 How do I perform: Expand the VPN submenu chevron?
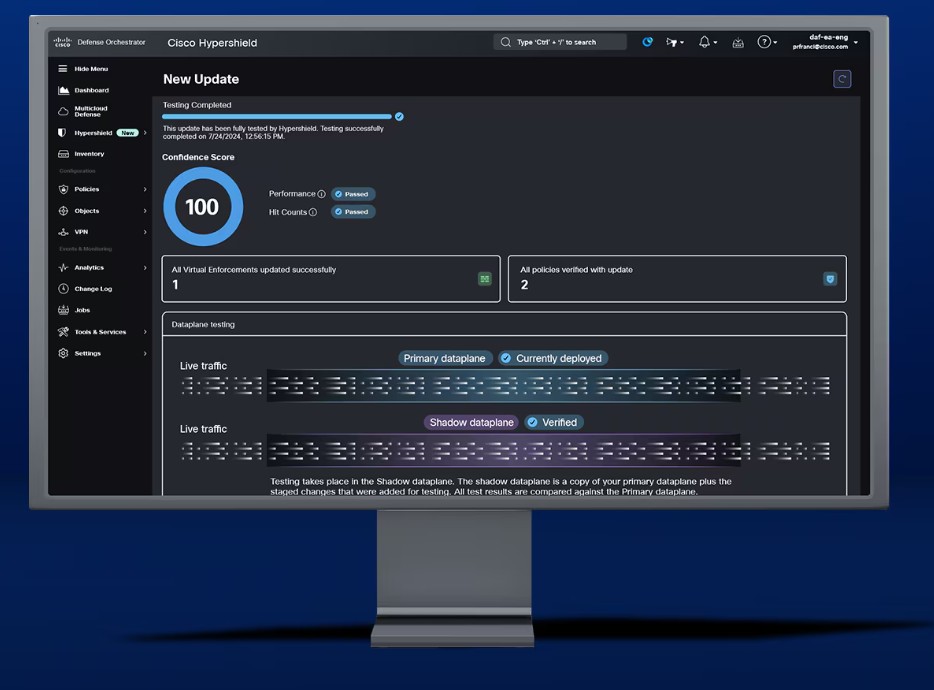pos(145,232)
